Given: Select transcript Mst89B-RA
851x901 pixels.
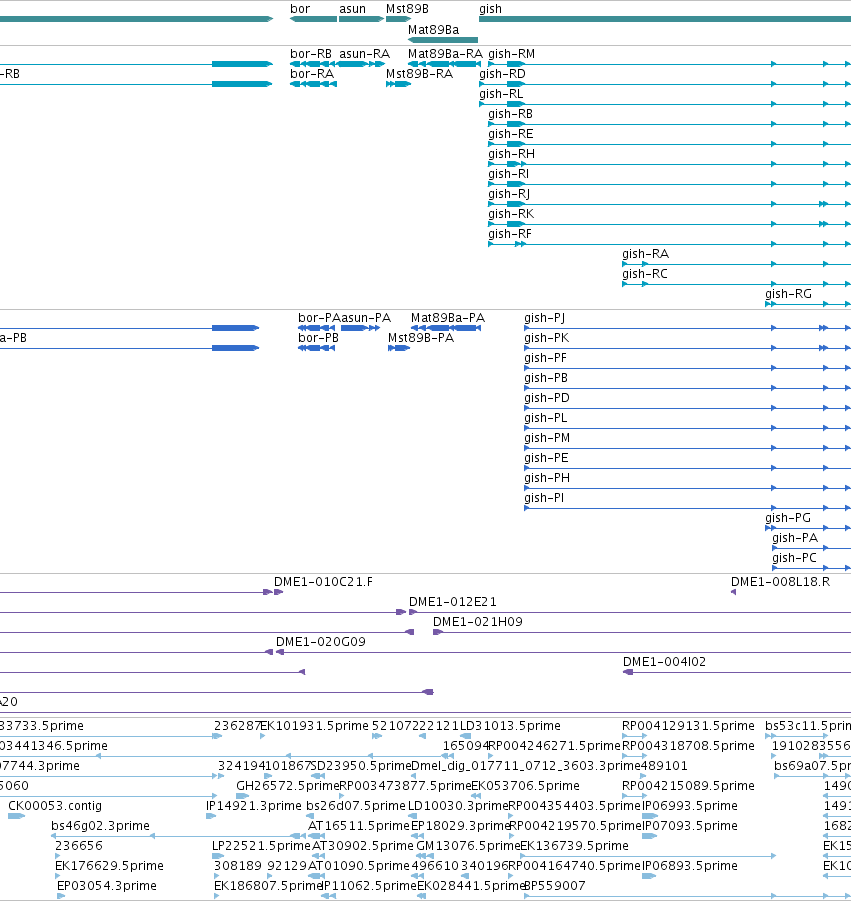Looking at the screenshot, I should (419, 74).
